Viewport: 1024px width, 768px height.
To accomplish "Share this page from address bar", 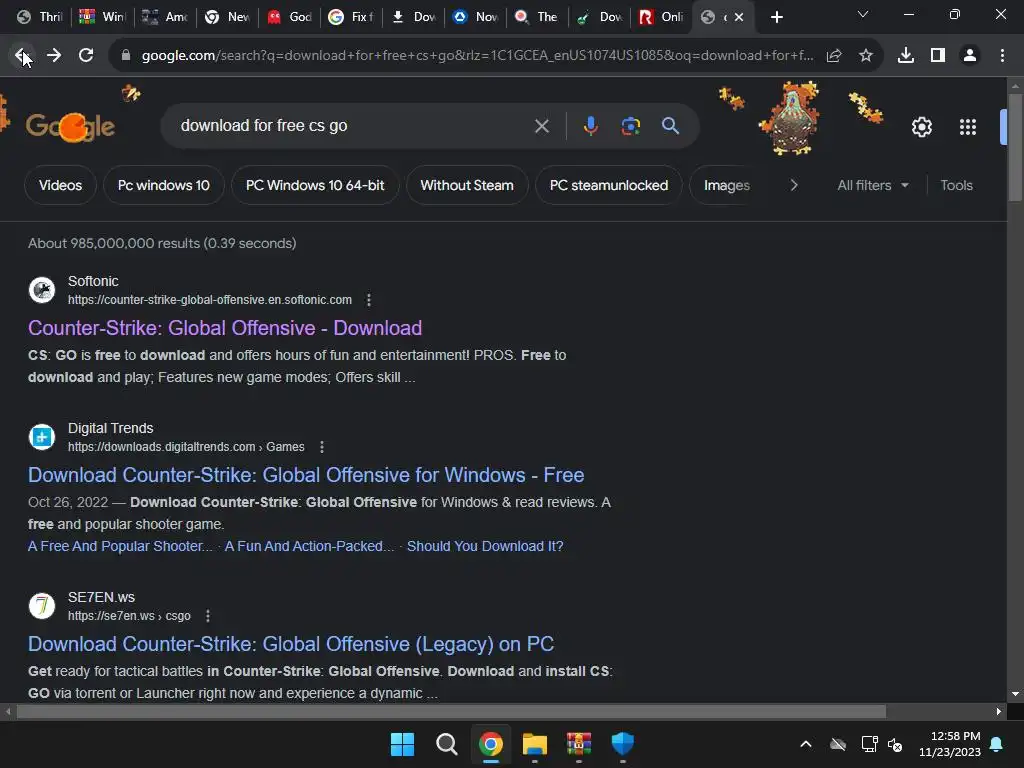I will pos(834,56).
